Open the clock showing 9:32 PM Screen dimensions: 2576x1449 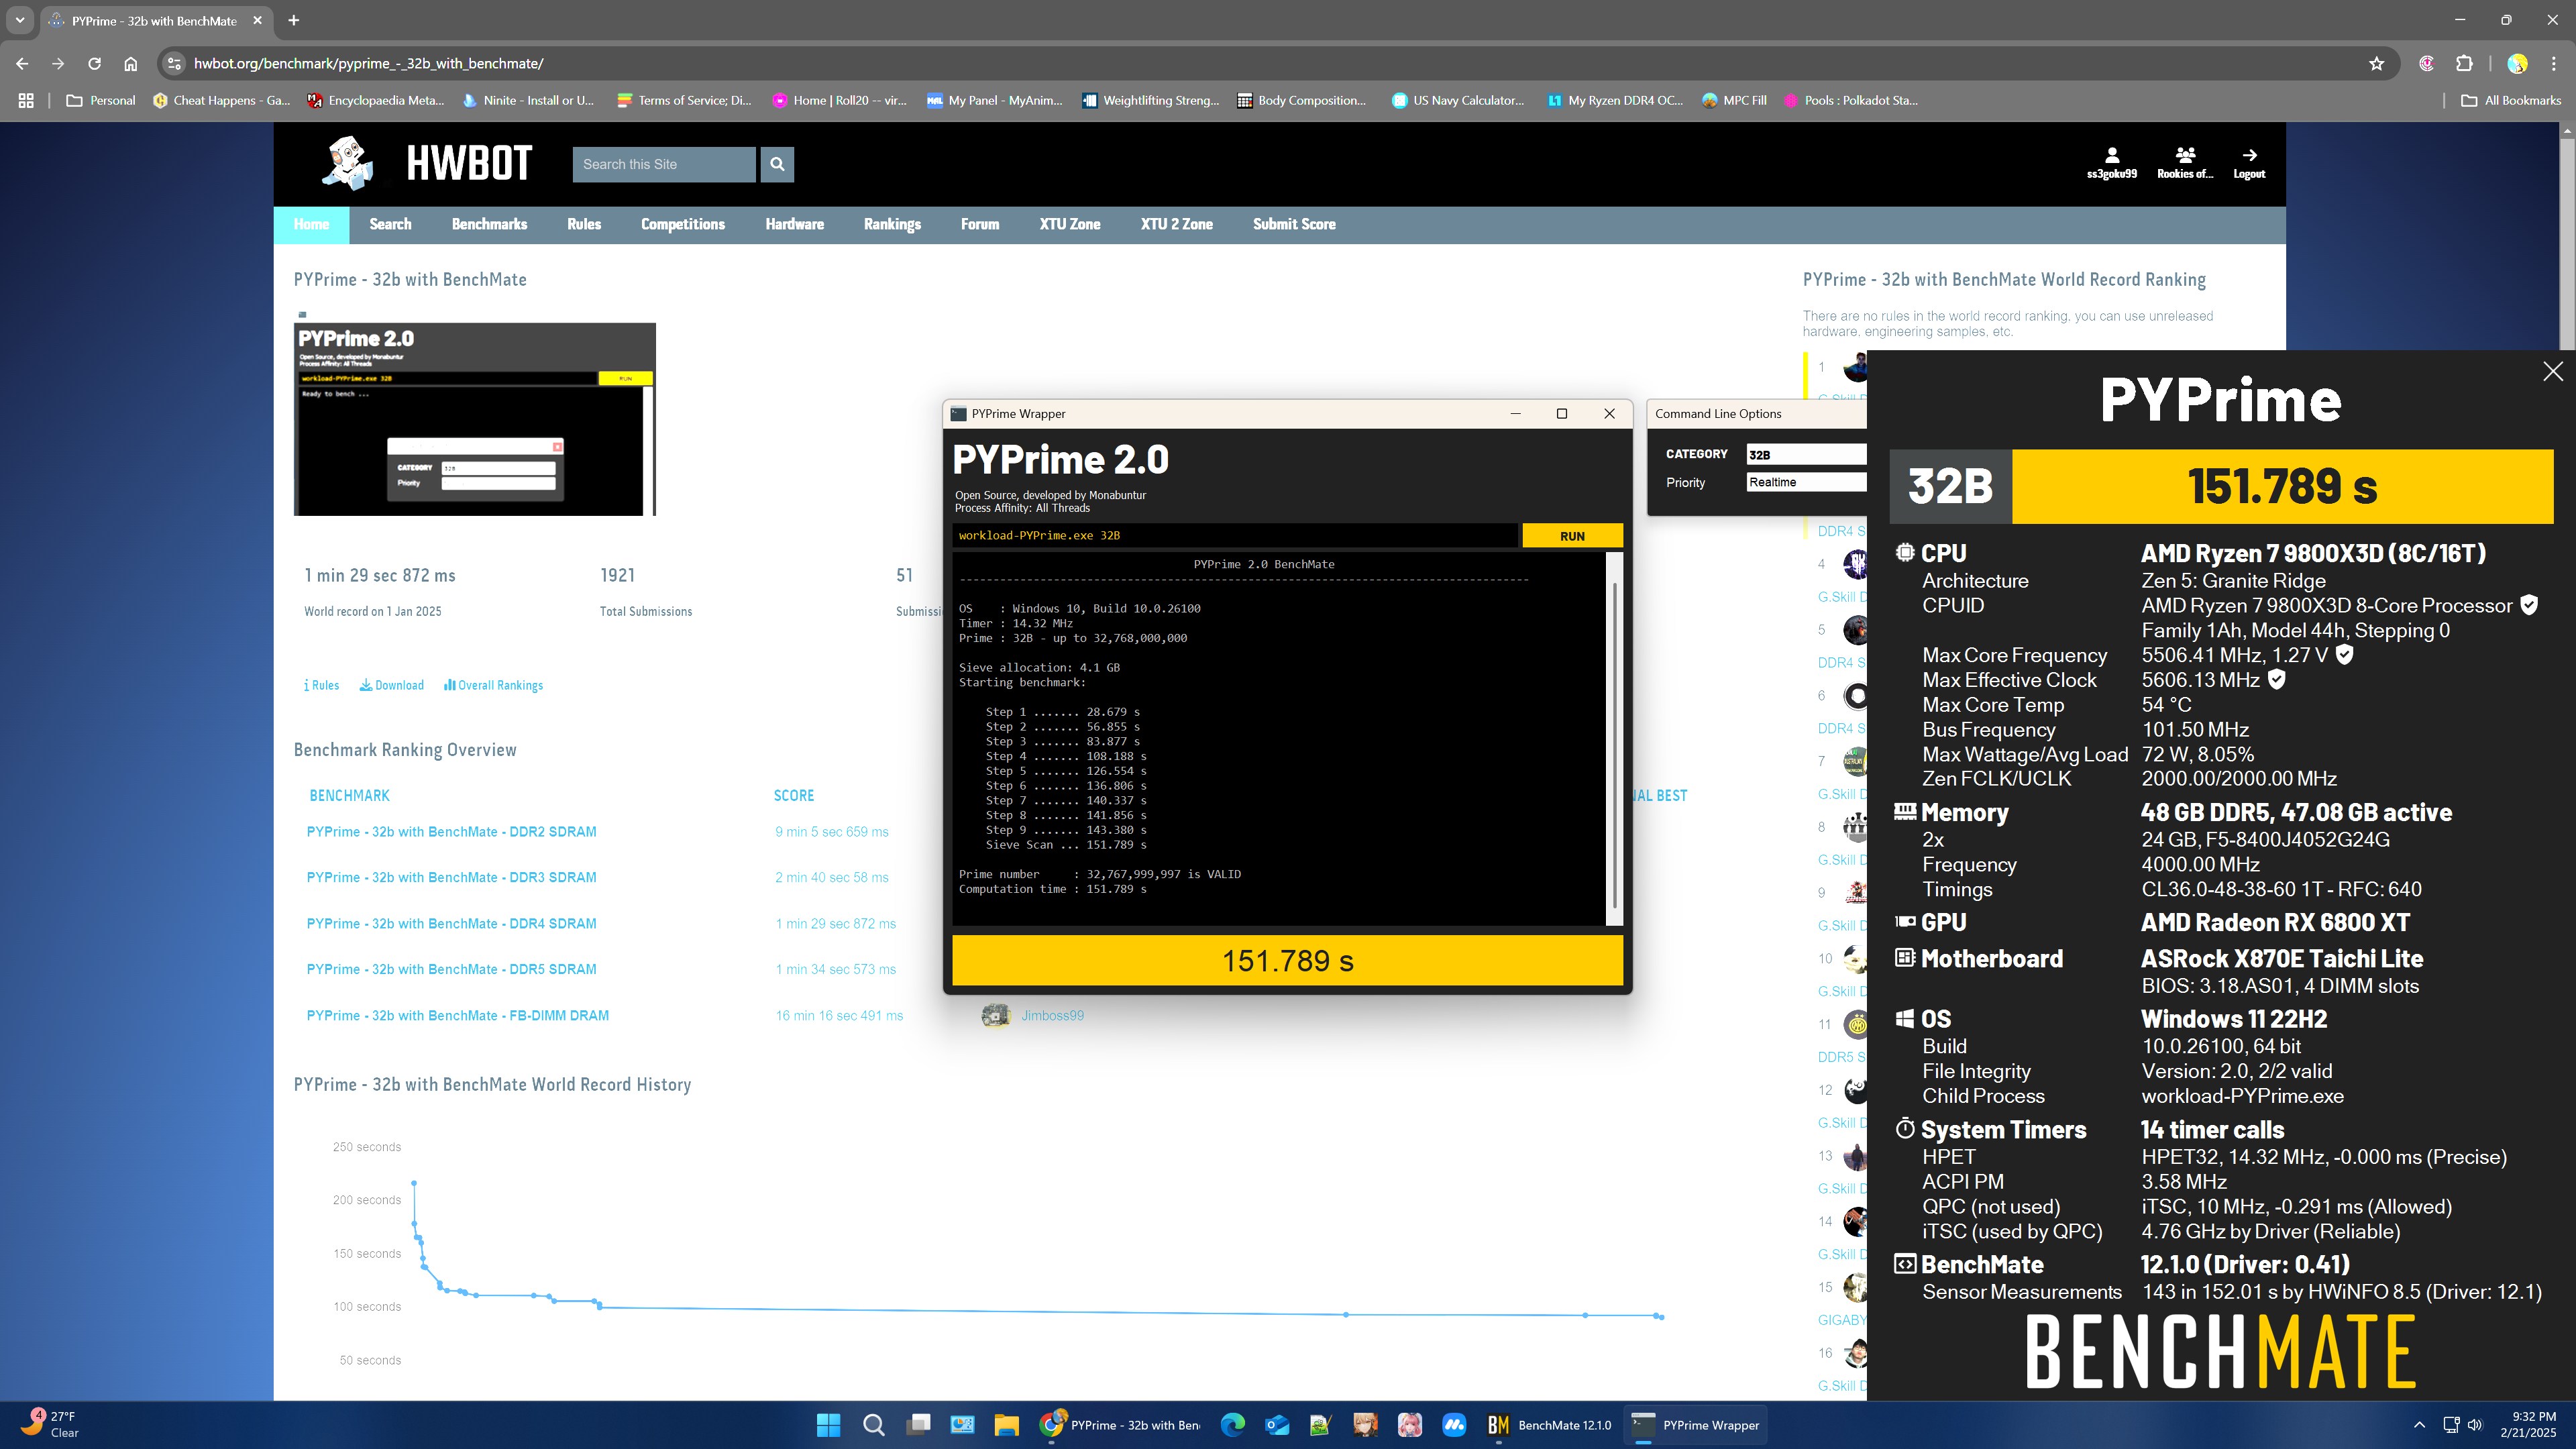click(x=2528, y=1424)
